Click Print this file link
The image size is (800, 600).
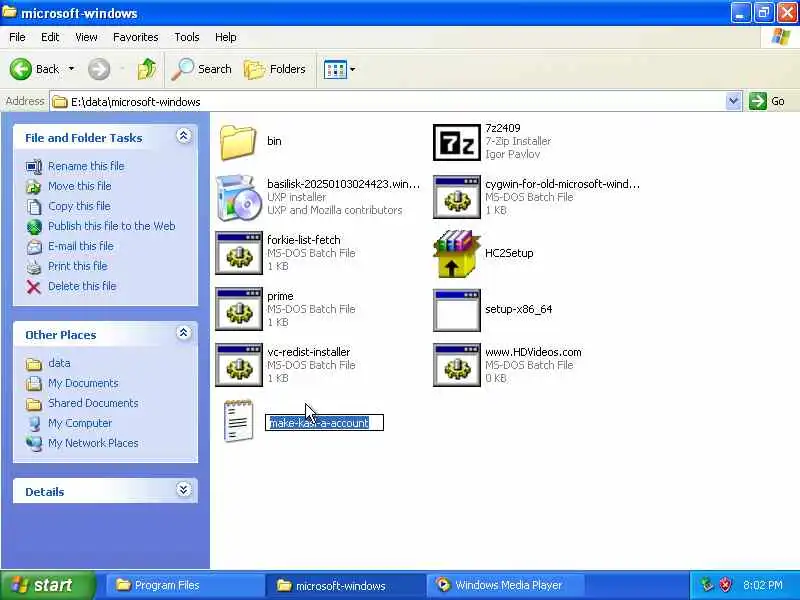(78, 266)
